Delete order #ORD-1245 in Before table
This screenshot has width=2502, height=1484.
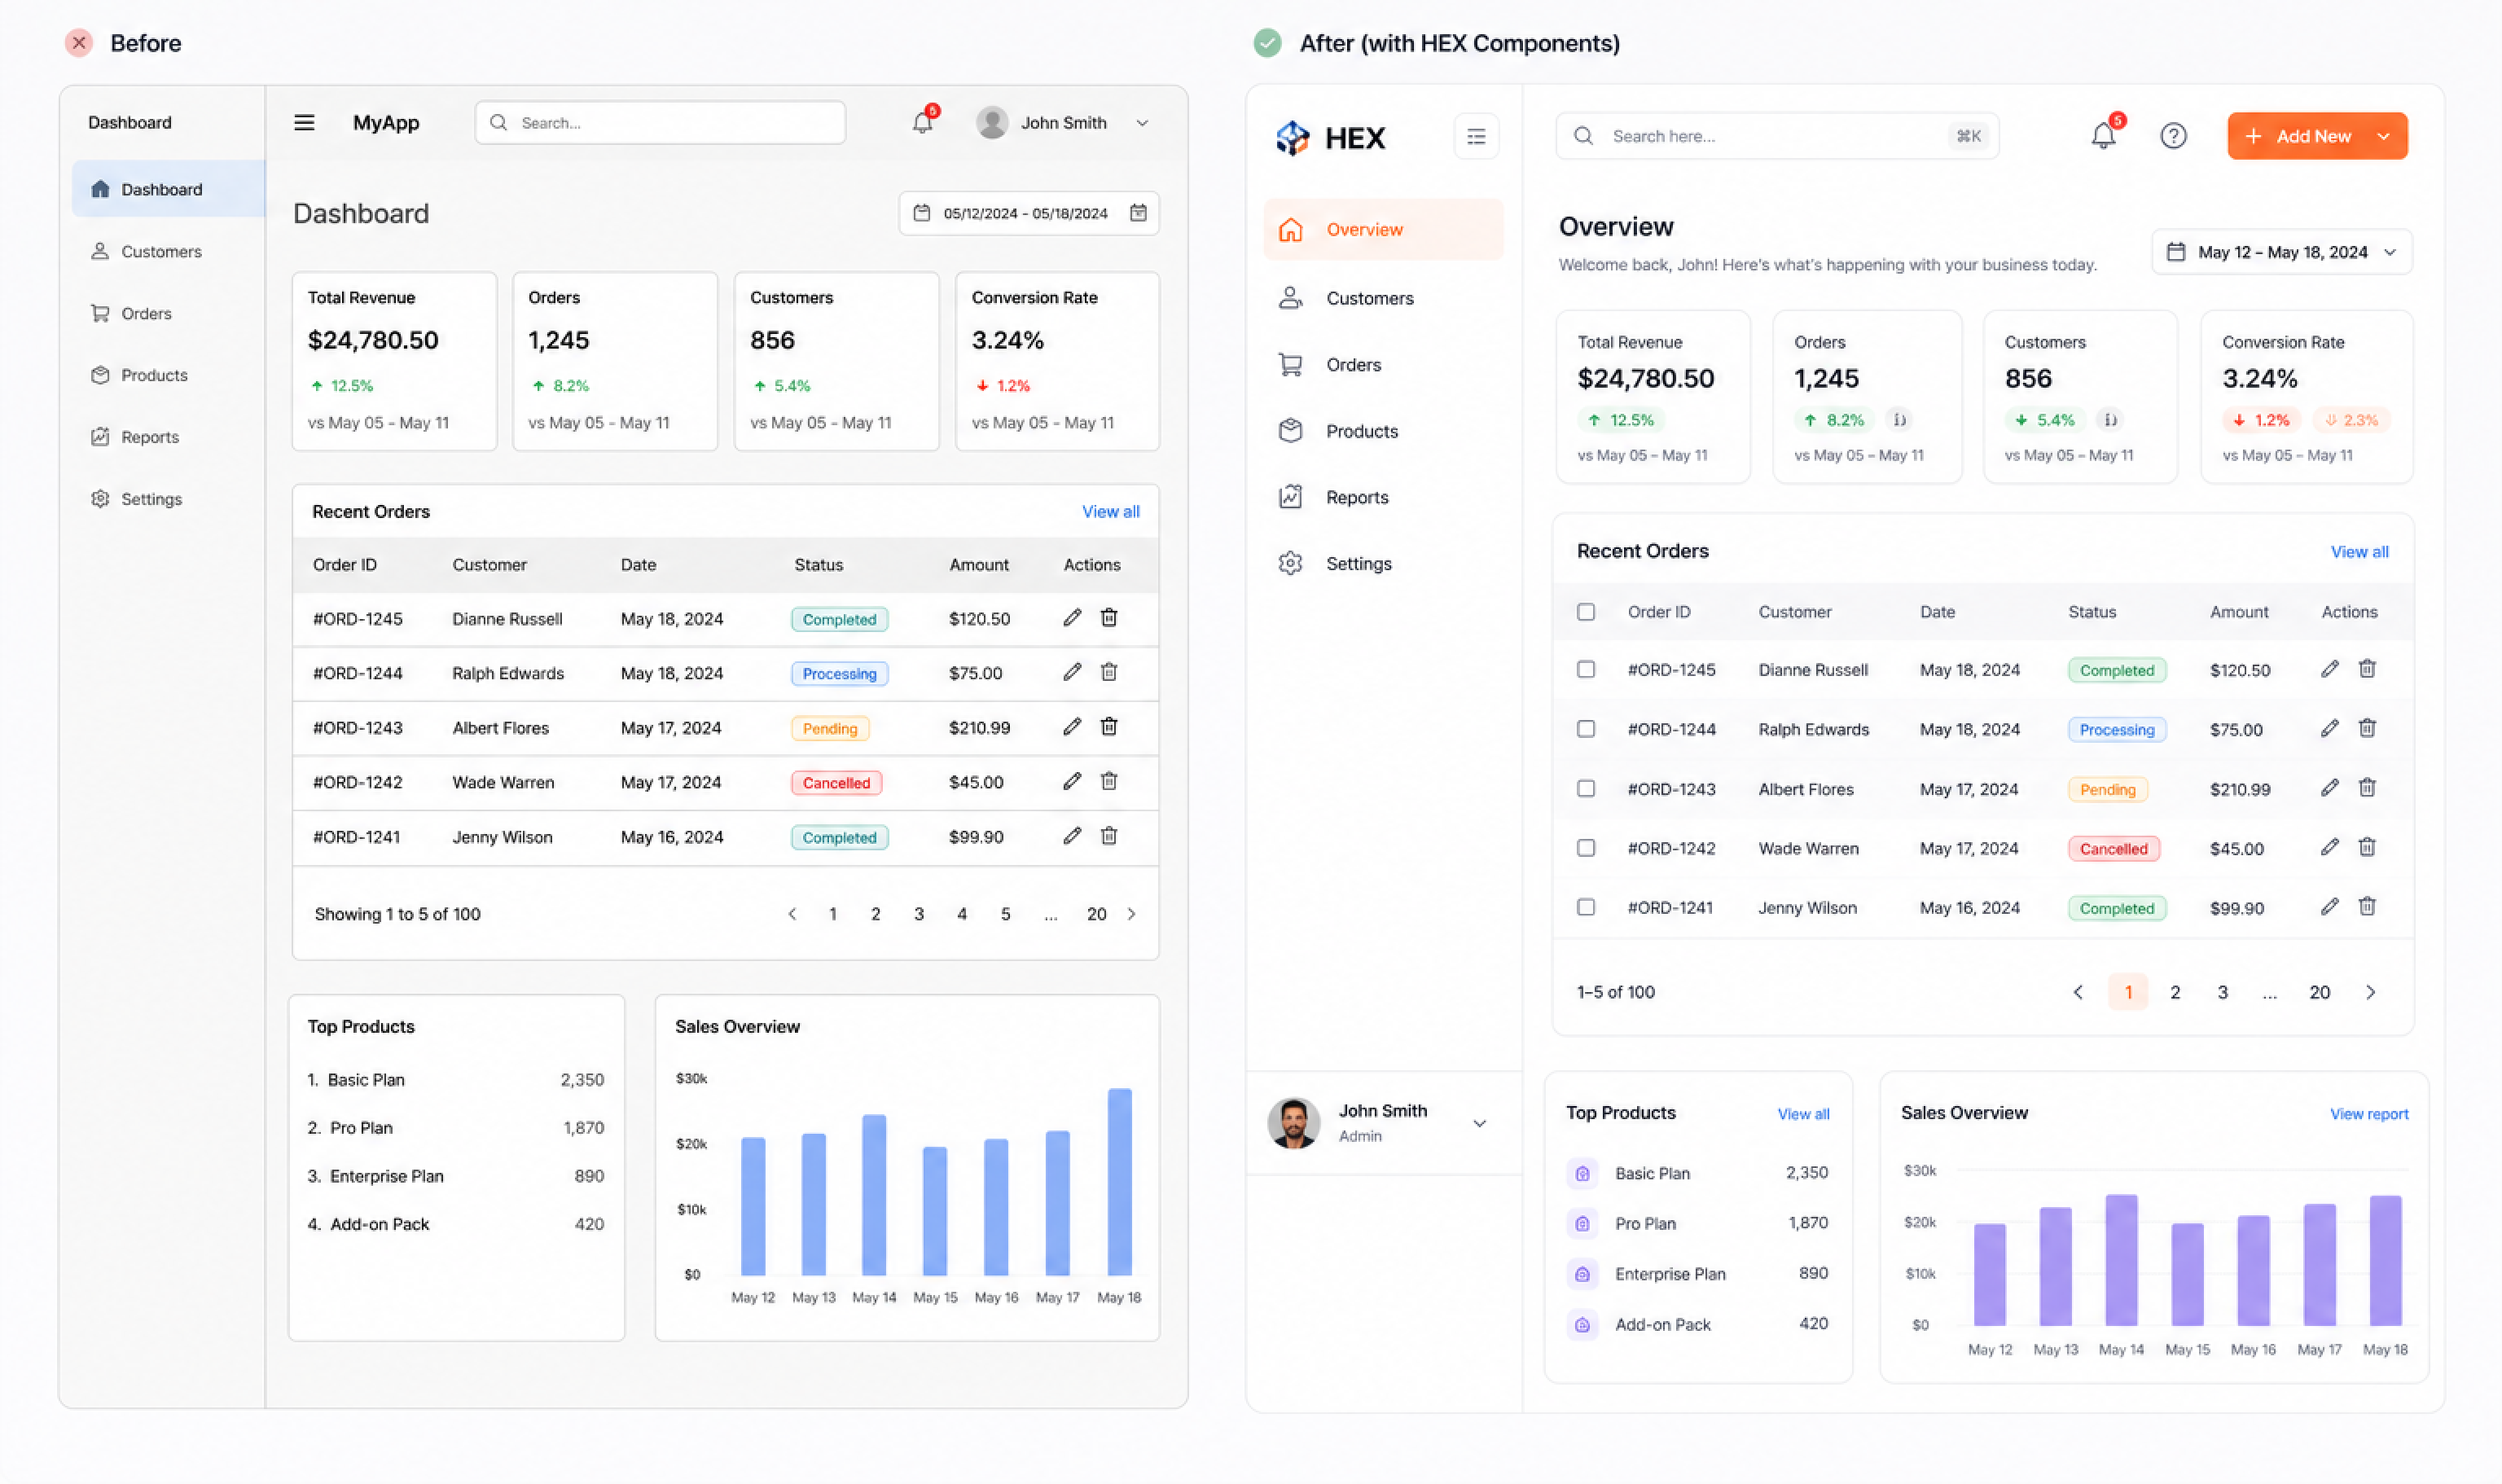point(1109,618)
